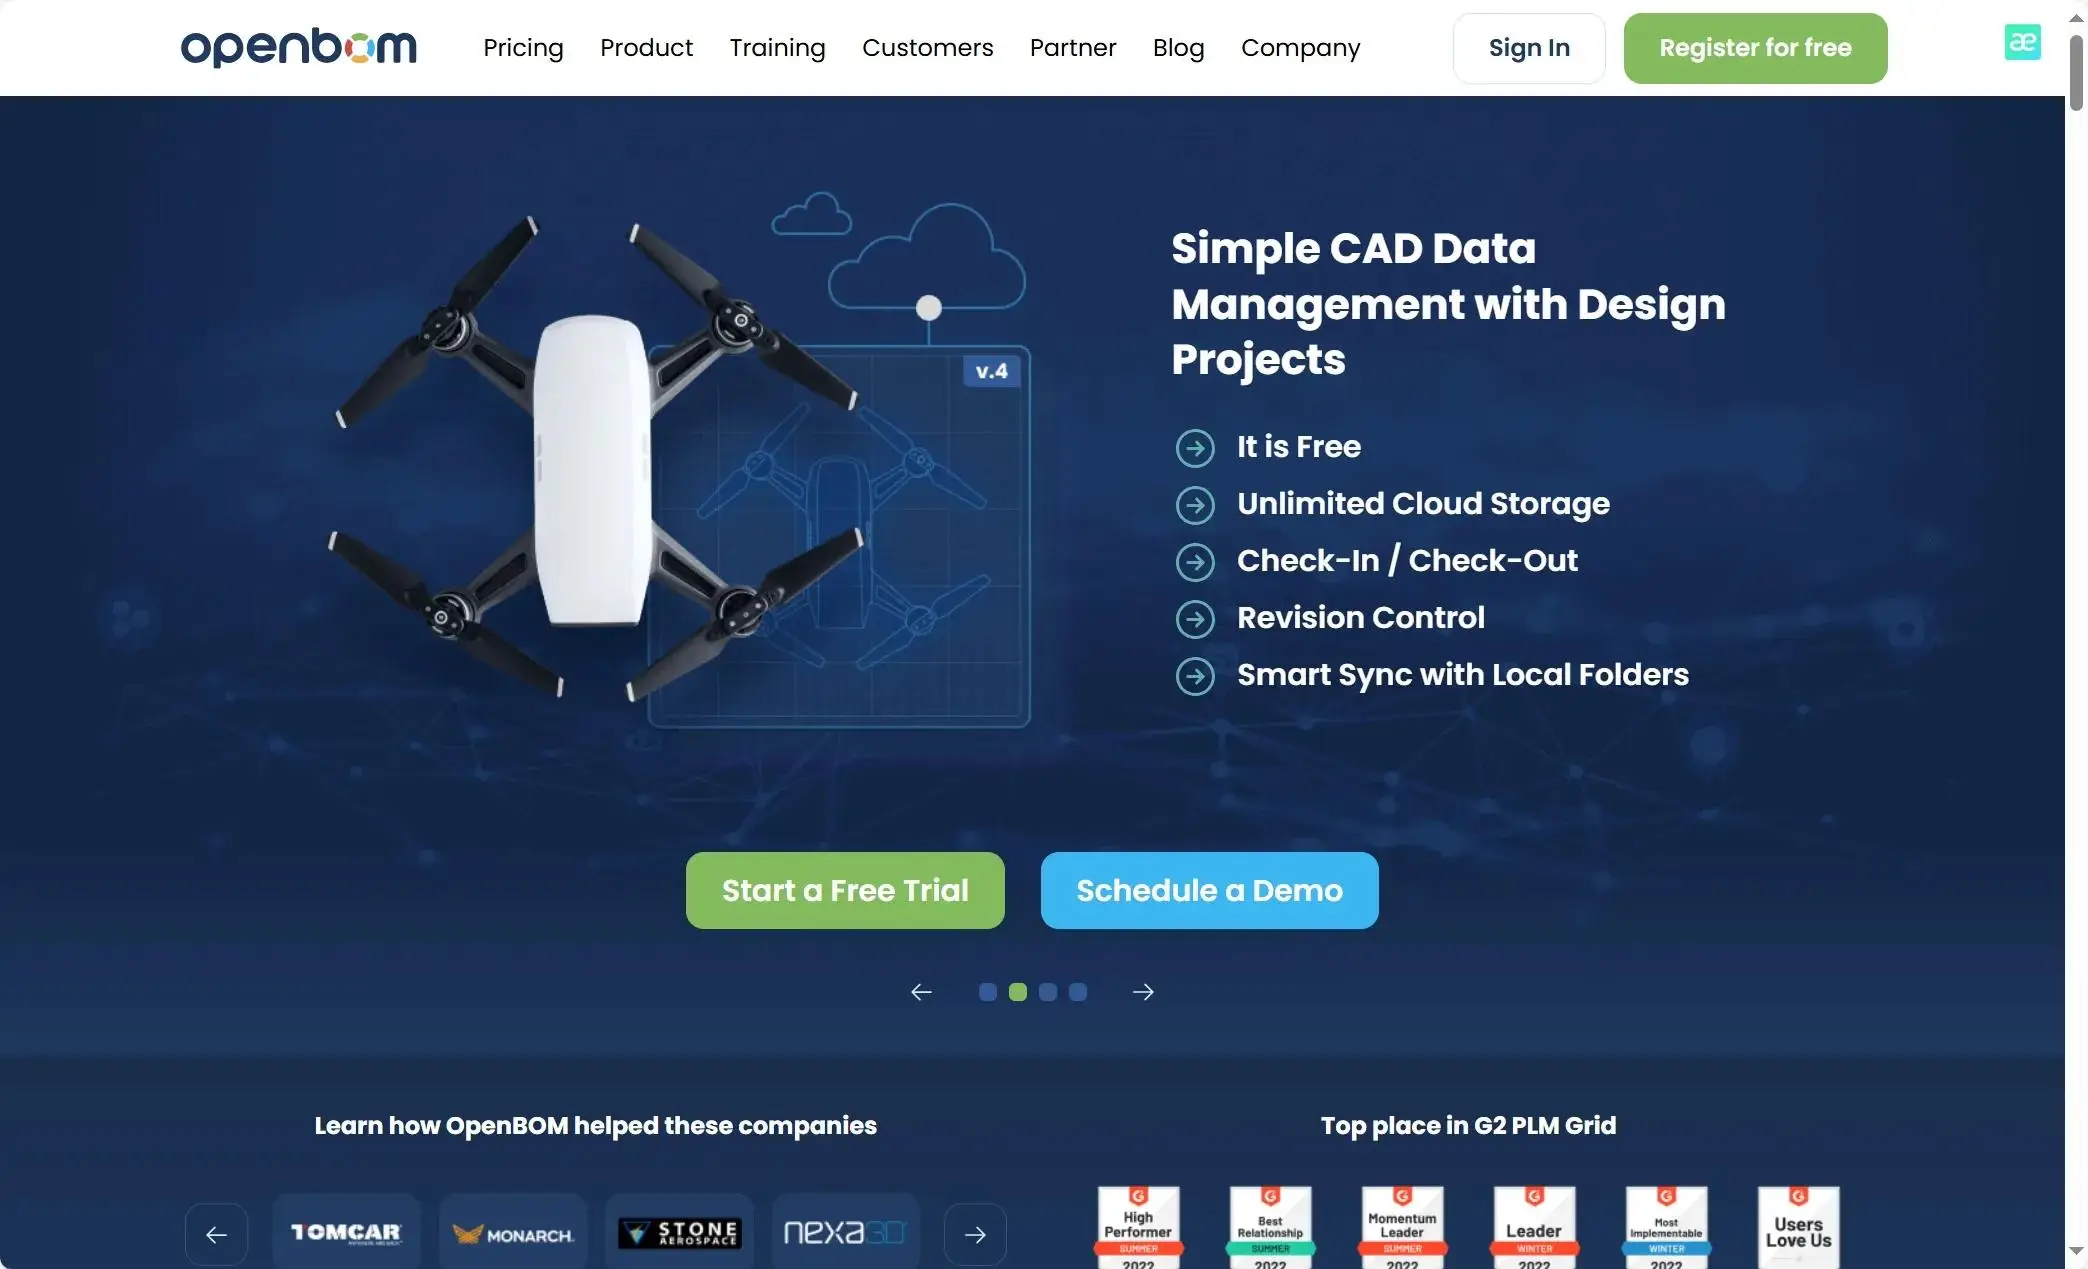Select the third carousel dot
Screen dimensions: 2088x1269
coord(1048,992)
